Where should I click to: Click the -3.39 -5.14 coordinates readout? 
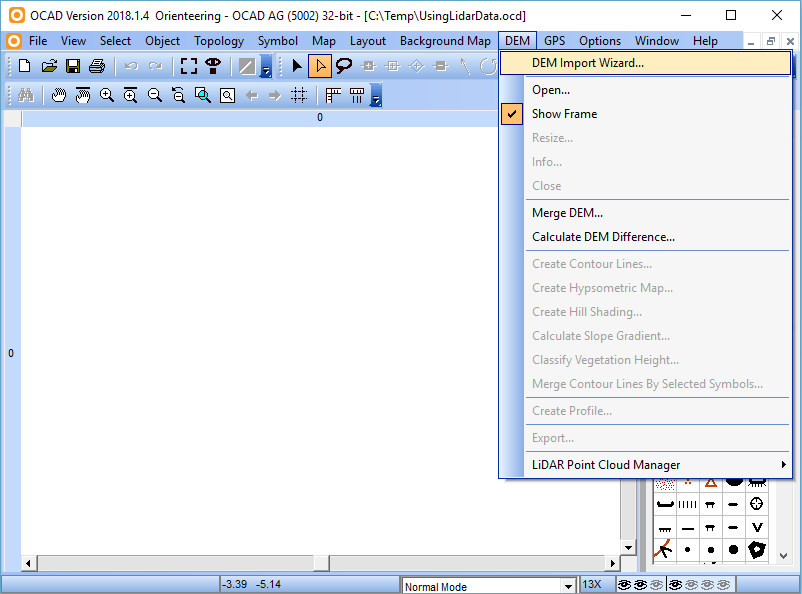pos(252,584)
